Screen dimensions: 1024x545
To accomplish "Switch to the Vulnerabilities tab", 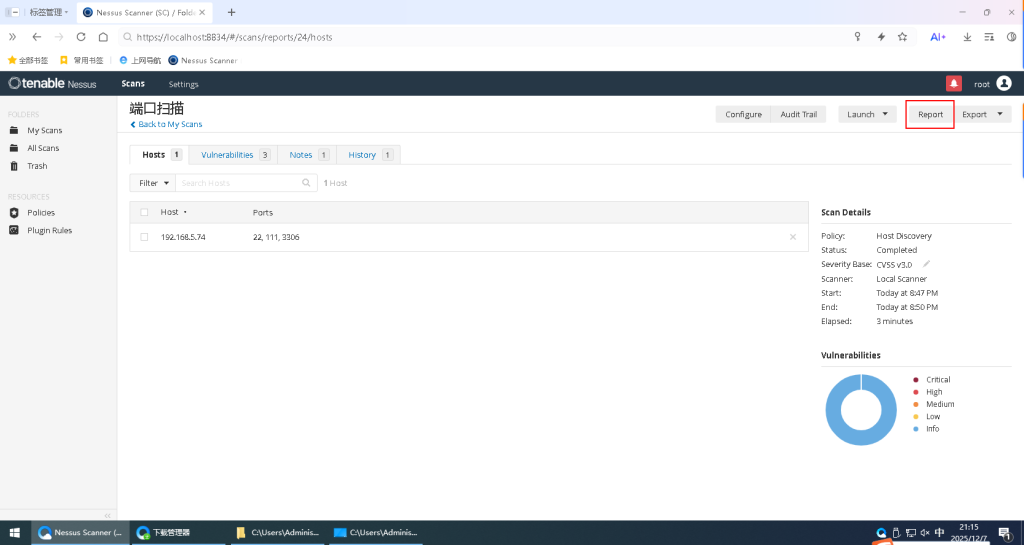I will [235, 155].
